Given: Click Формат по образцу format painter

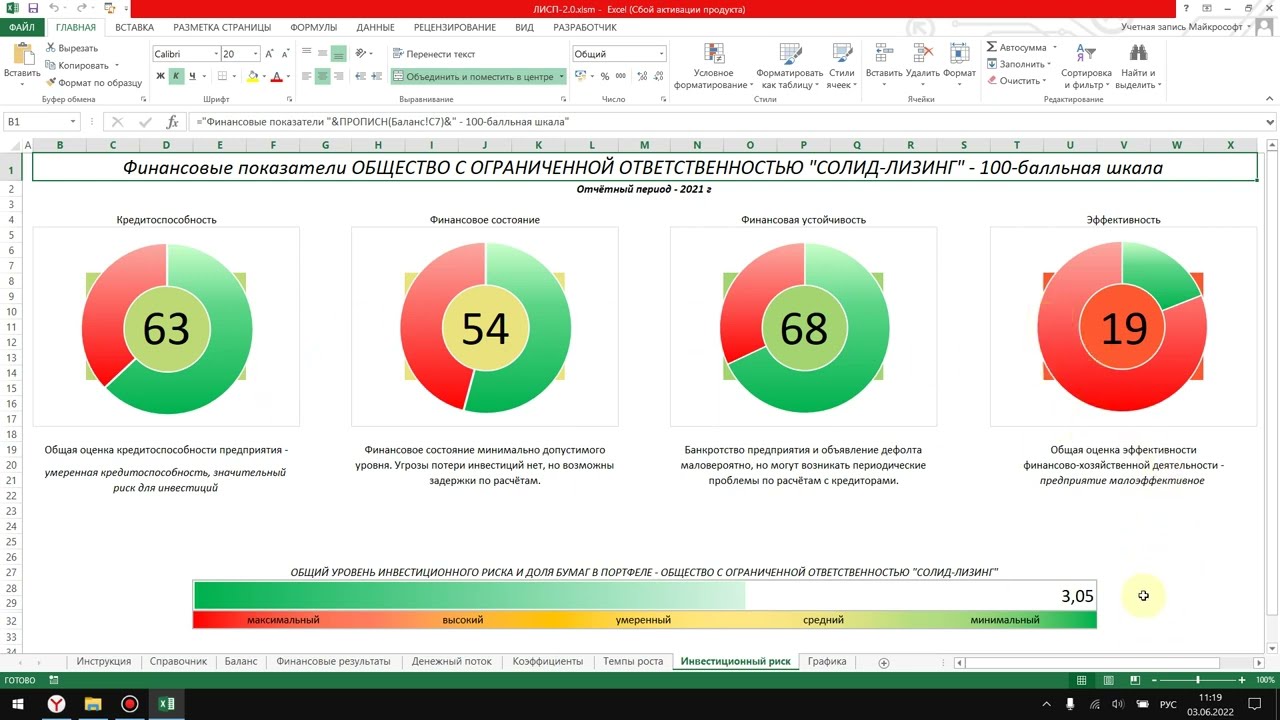Looking at the screenshot, I should pyautogui.click(x=94, y=83).
